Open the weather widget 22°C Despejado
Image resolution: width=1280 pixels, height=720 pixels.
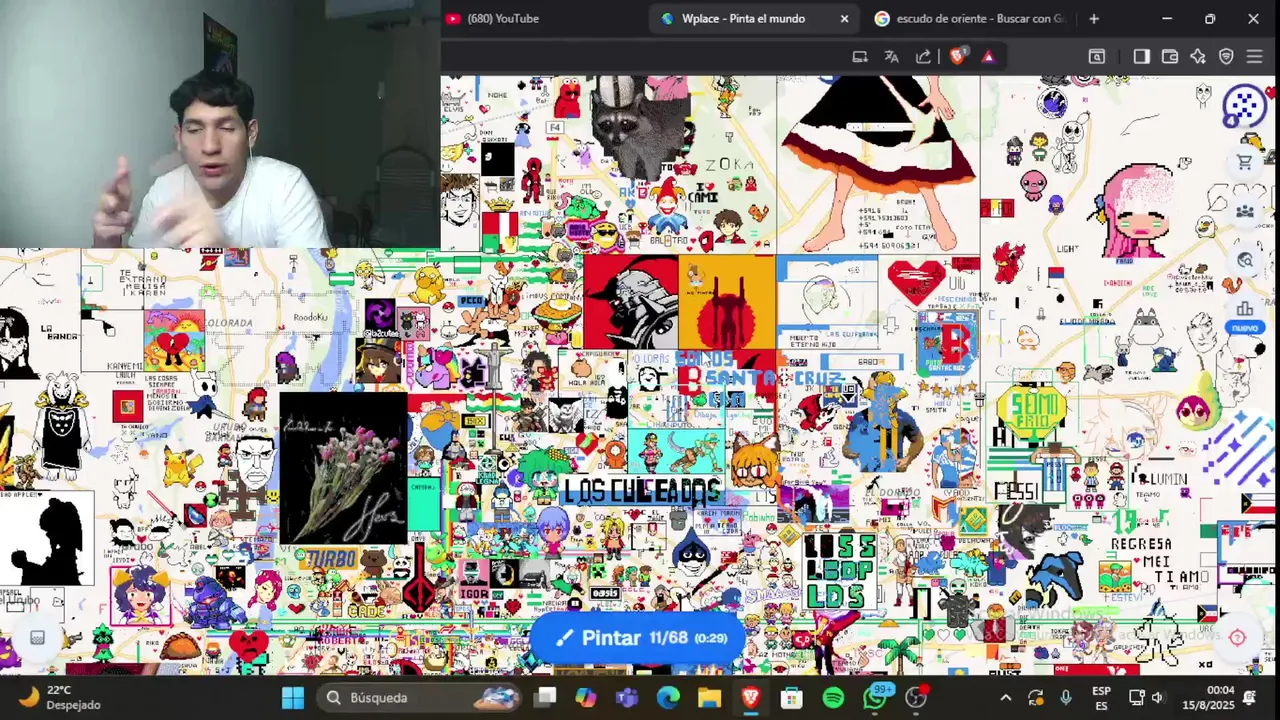click(x=60, y=697)
